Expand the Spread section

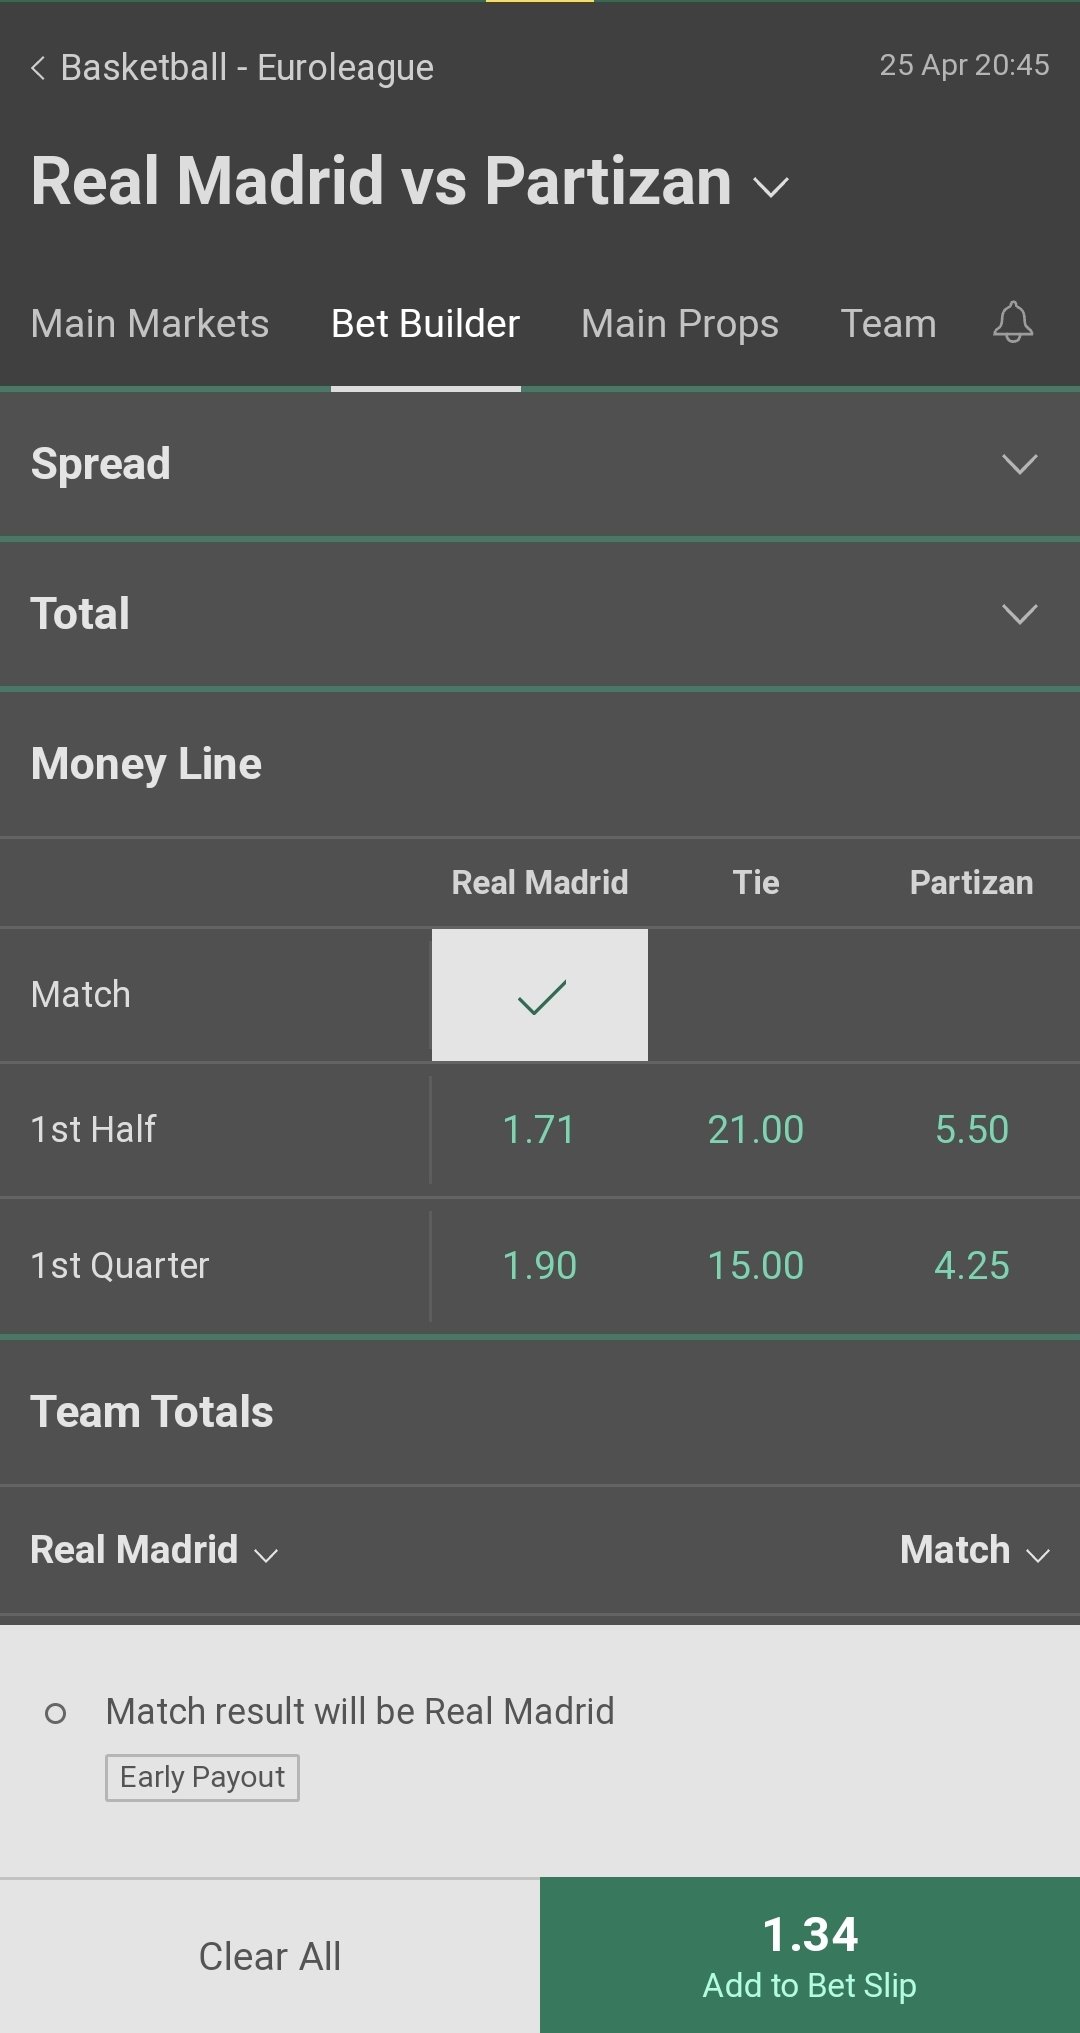[1019, 464]
